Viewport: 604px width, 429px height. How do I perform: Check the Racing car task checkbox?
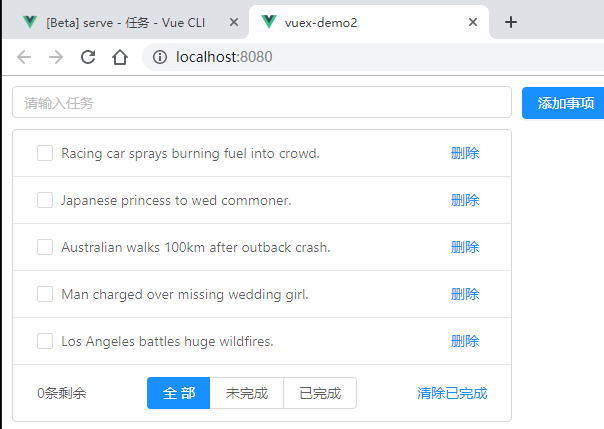[45, 153]
